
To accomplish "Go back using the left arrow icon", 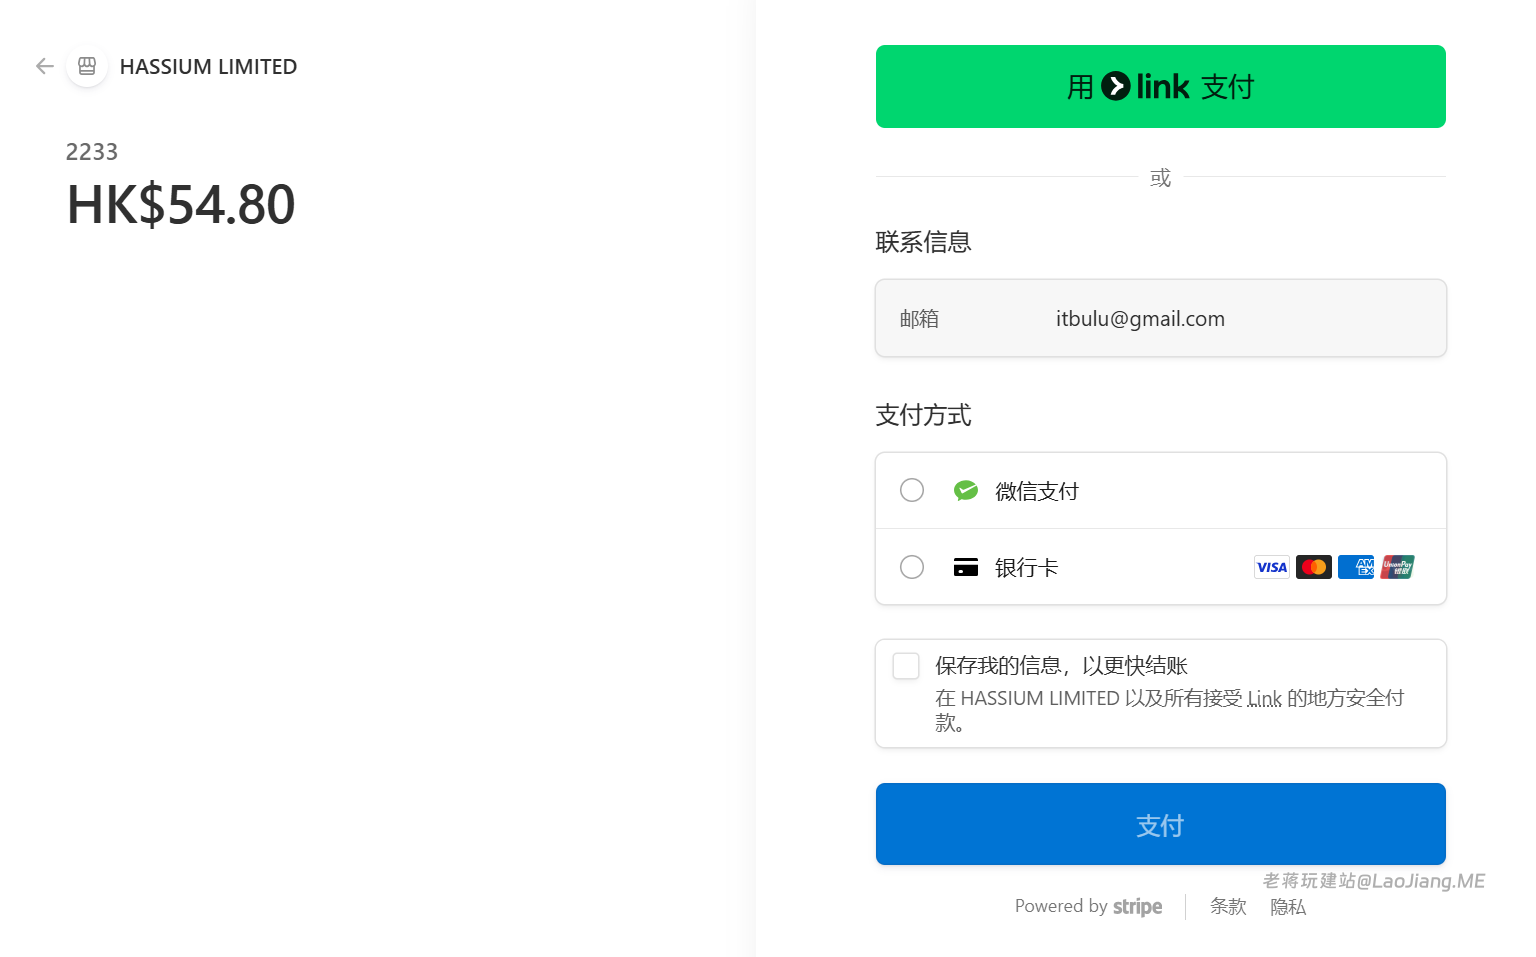I will [44, 66].
